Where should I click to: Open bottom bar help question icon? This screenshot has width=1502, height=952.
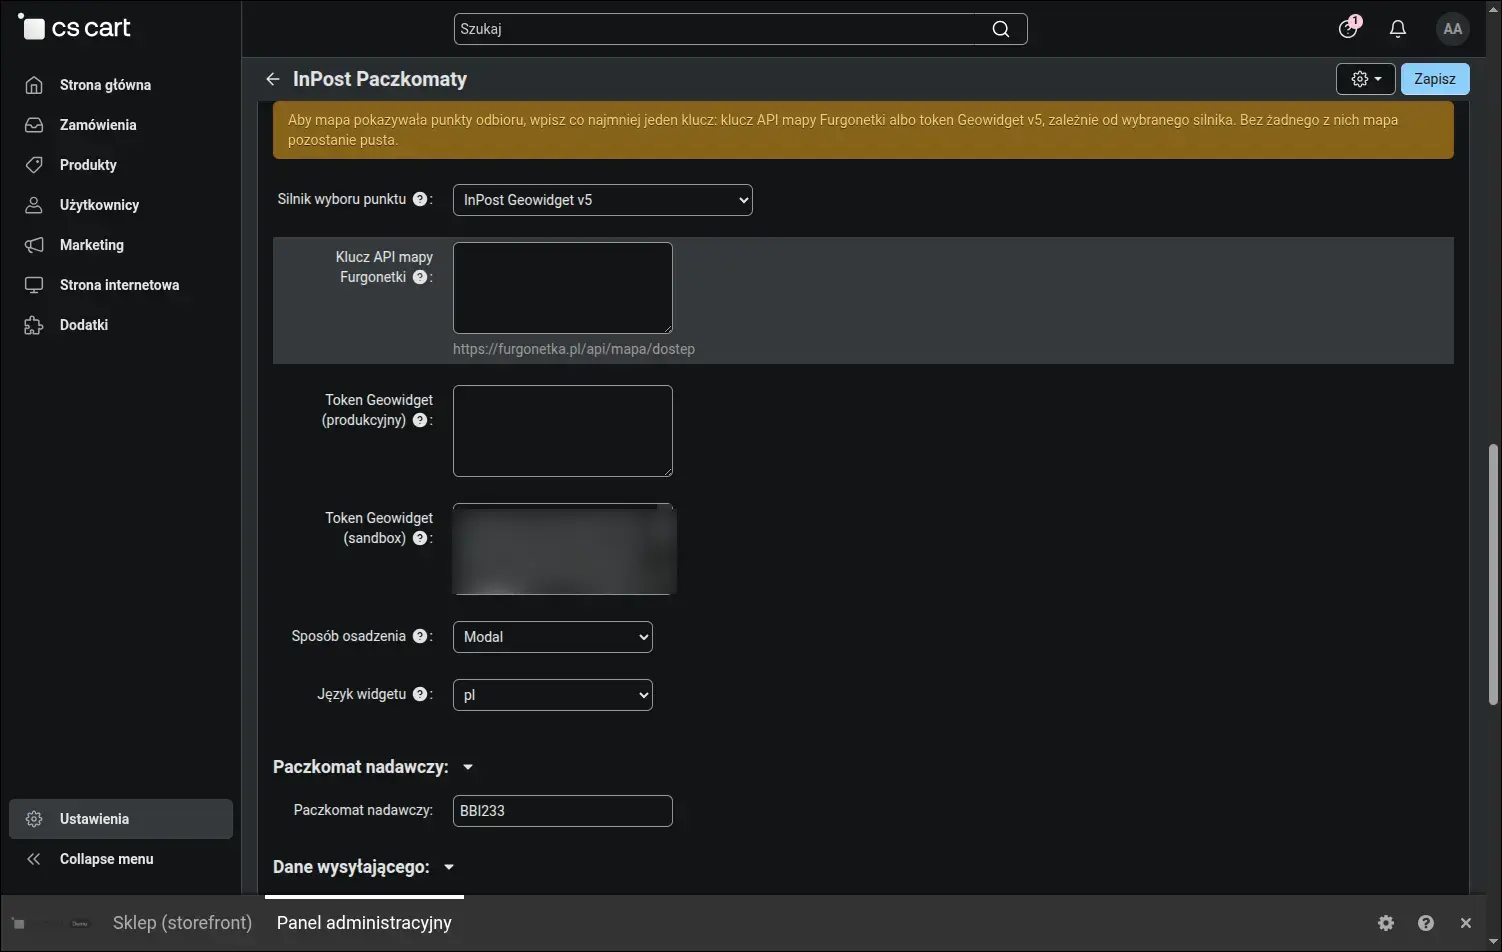coord(1426,923)
